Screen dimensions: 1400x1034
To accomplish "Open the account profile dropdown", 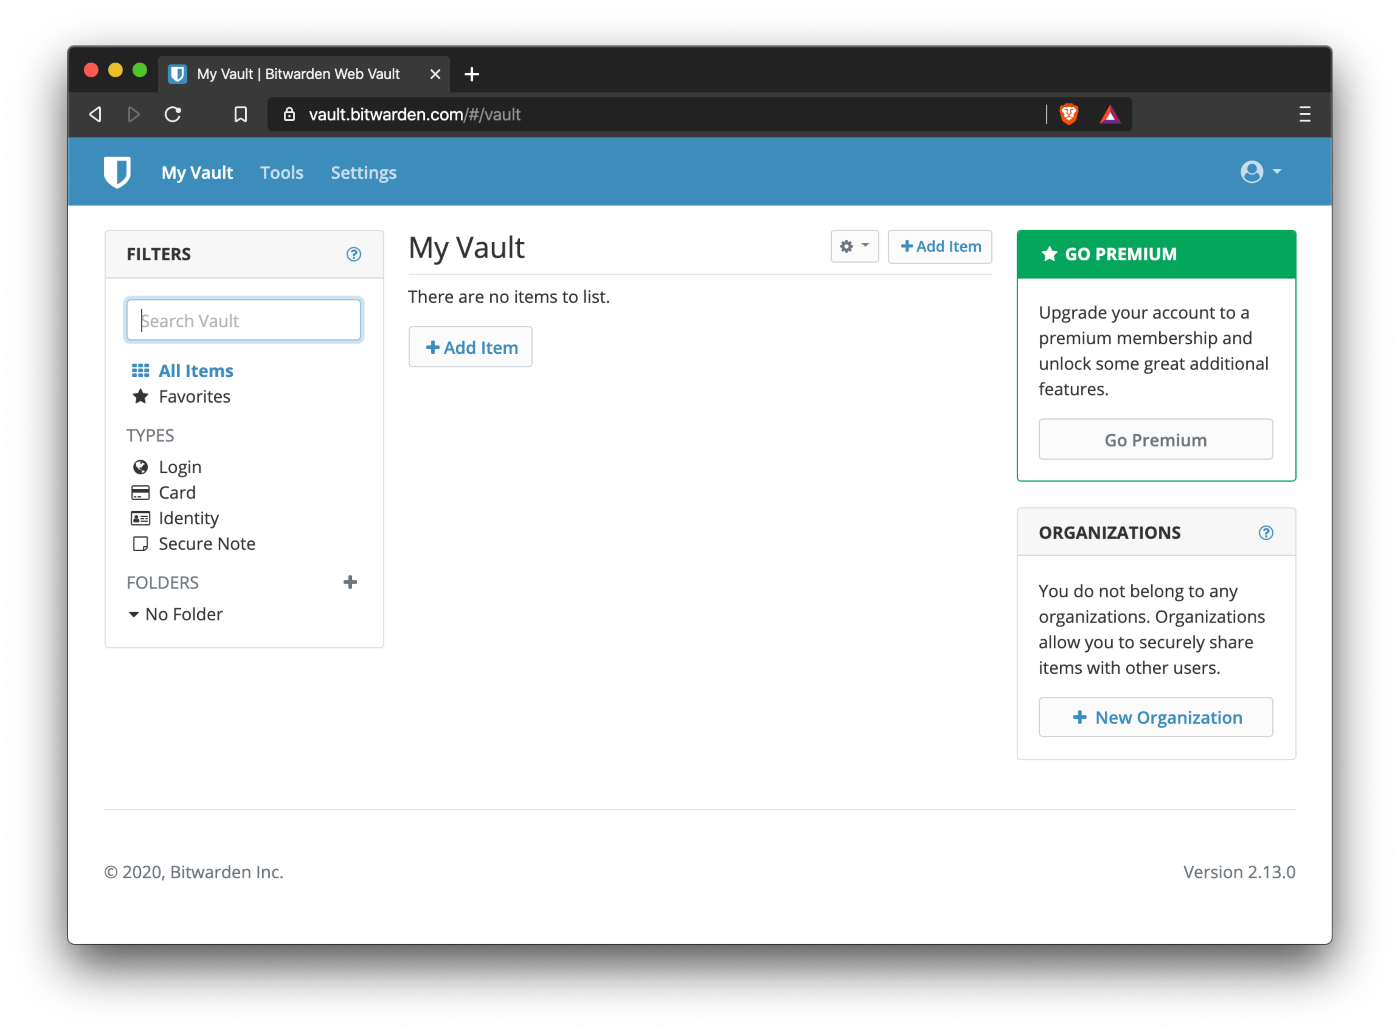I will pyautogui.click(x=1260, y=172).
